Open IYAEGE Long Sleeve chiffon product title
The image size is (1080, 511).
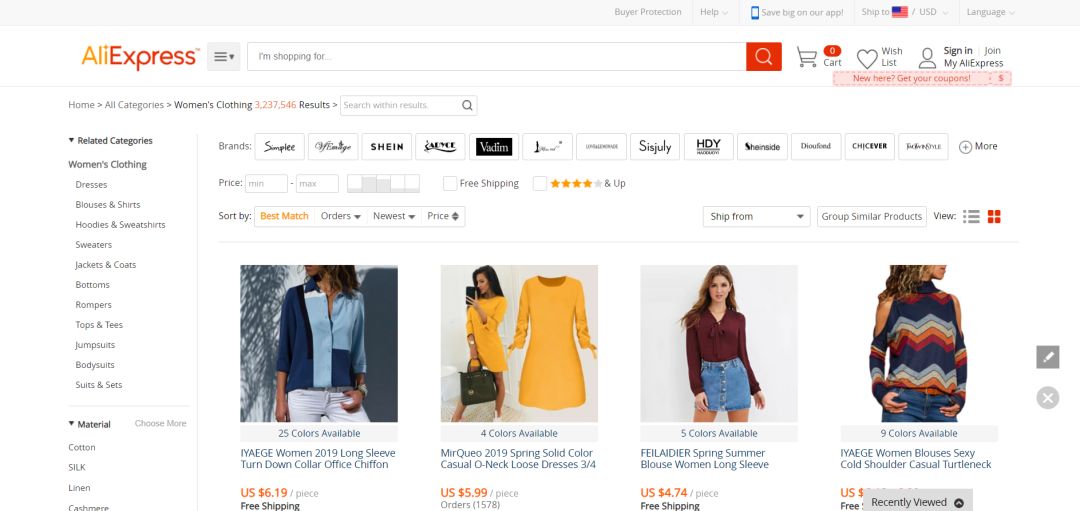pos(318,459)
